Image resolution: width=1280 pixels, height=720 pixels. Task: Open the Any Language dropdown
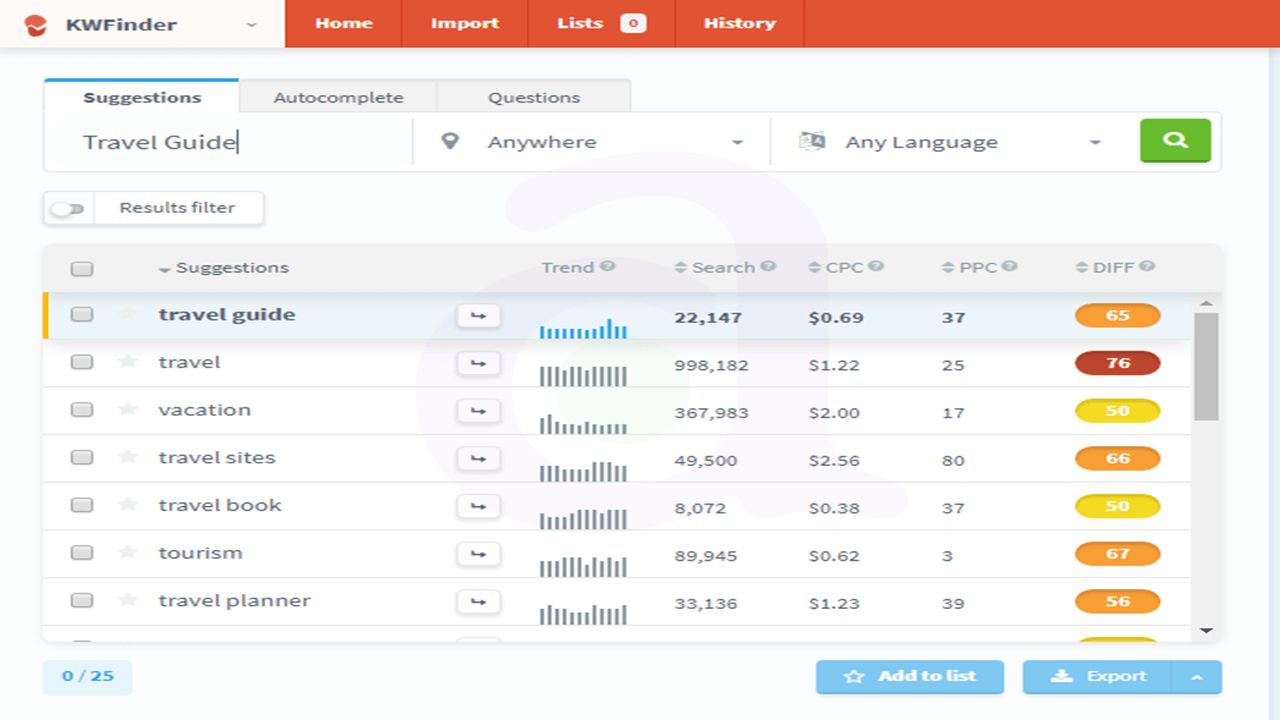click(950, 142)
